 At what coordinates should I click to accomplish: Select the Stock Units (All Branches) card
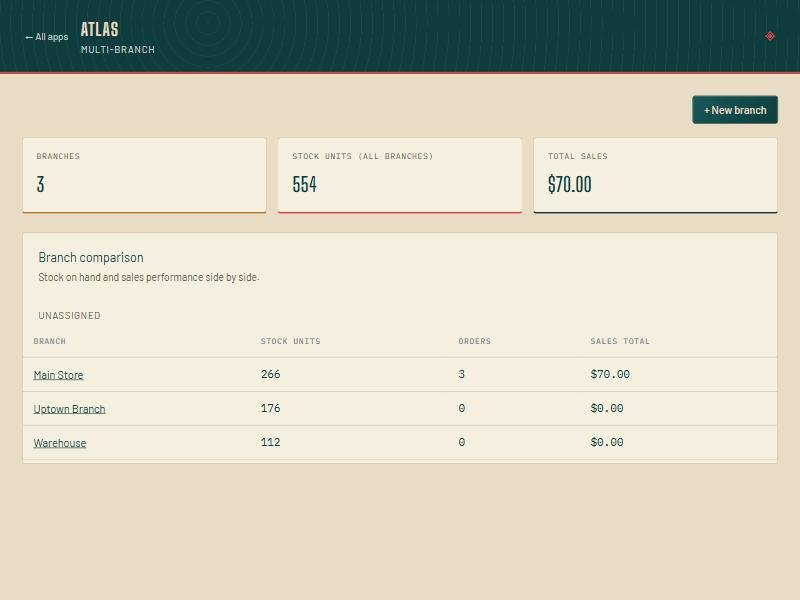[400, 175]
